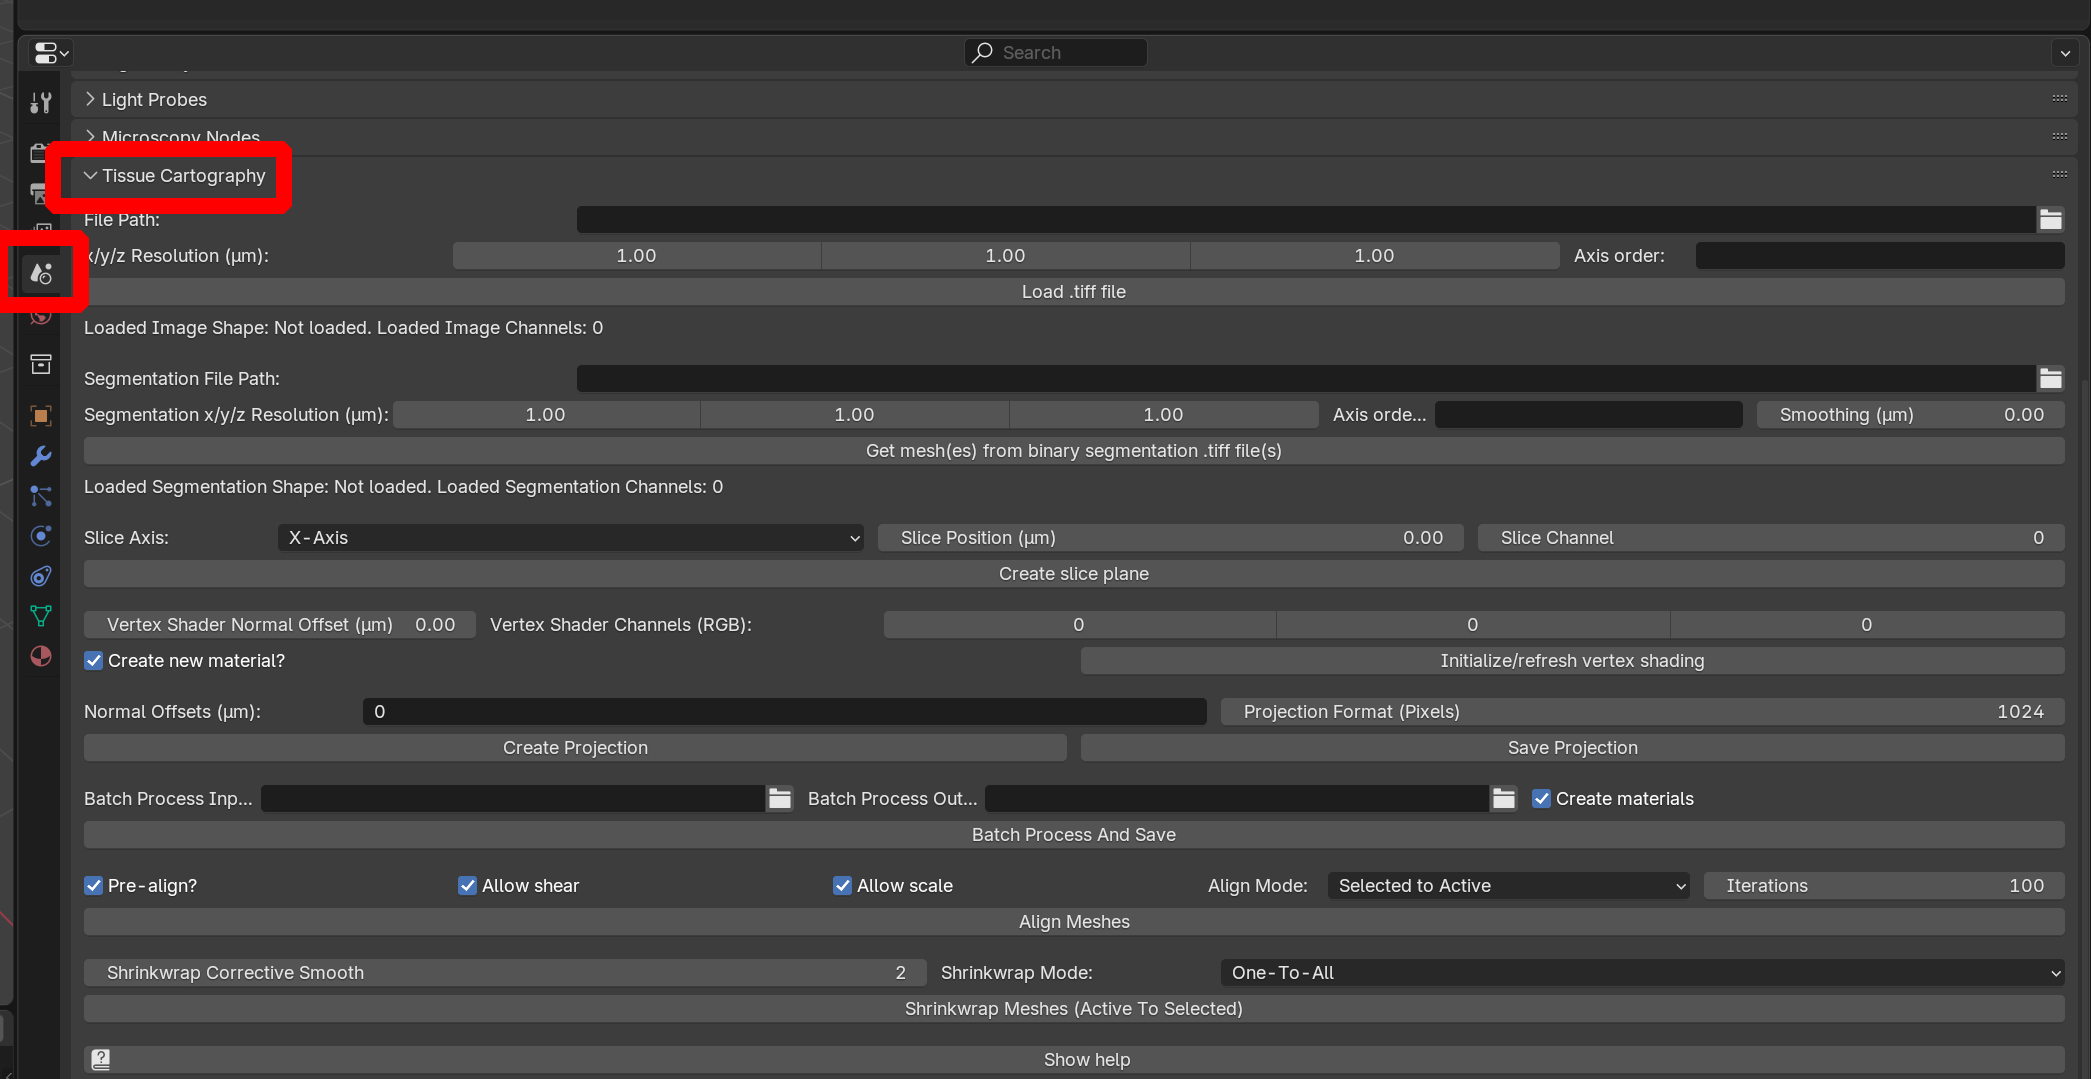The height and width of the screenshot is (1079, 2091).
Task: Click the Batch Process Output path field
Action: click(1237, 799)
